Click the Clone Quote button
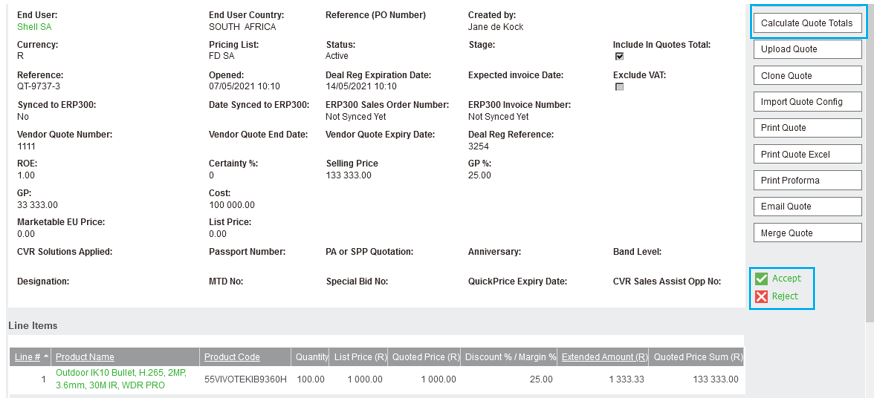This screenshot has height=407, width=881. click(x=806, y=76)
